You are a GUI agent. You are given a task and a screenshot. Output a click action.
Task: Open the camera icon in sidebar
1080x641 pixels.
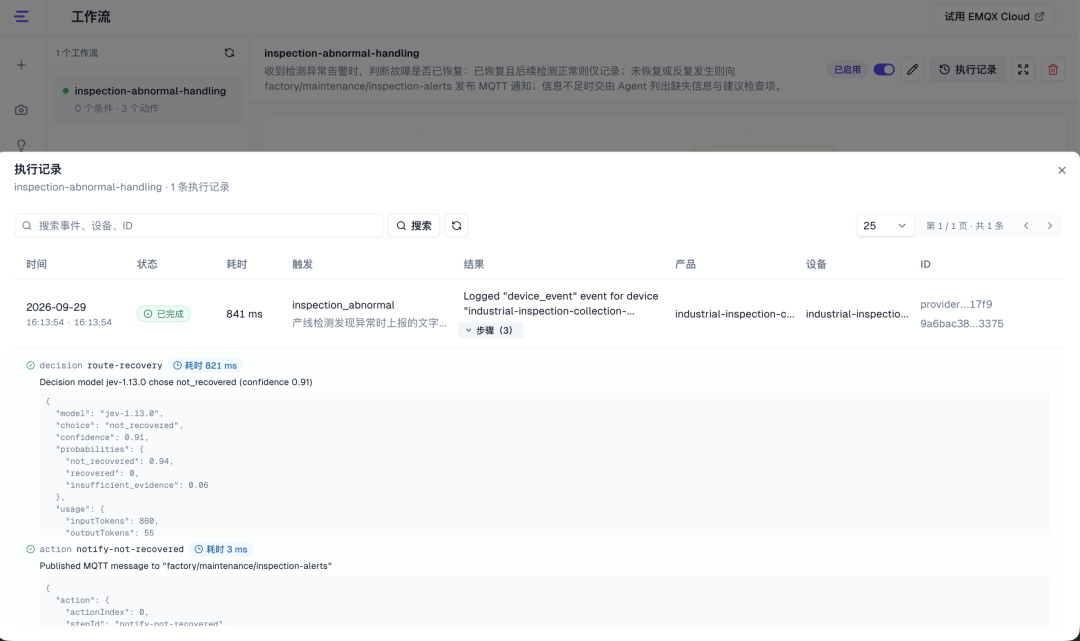click(21, 110)
